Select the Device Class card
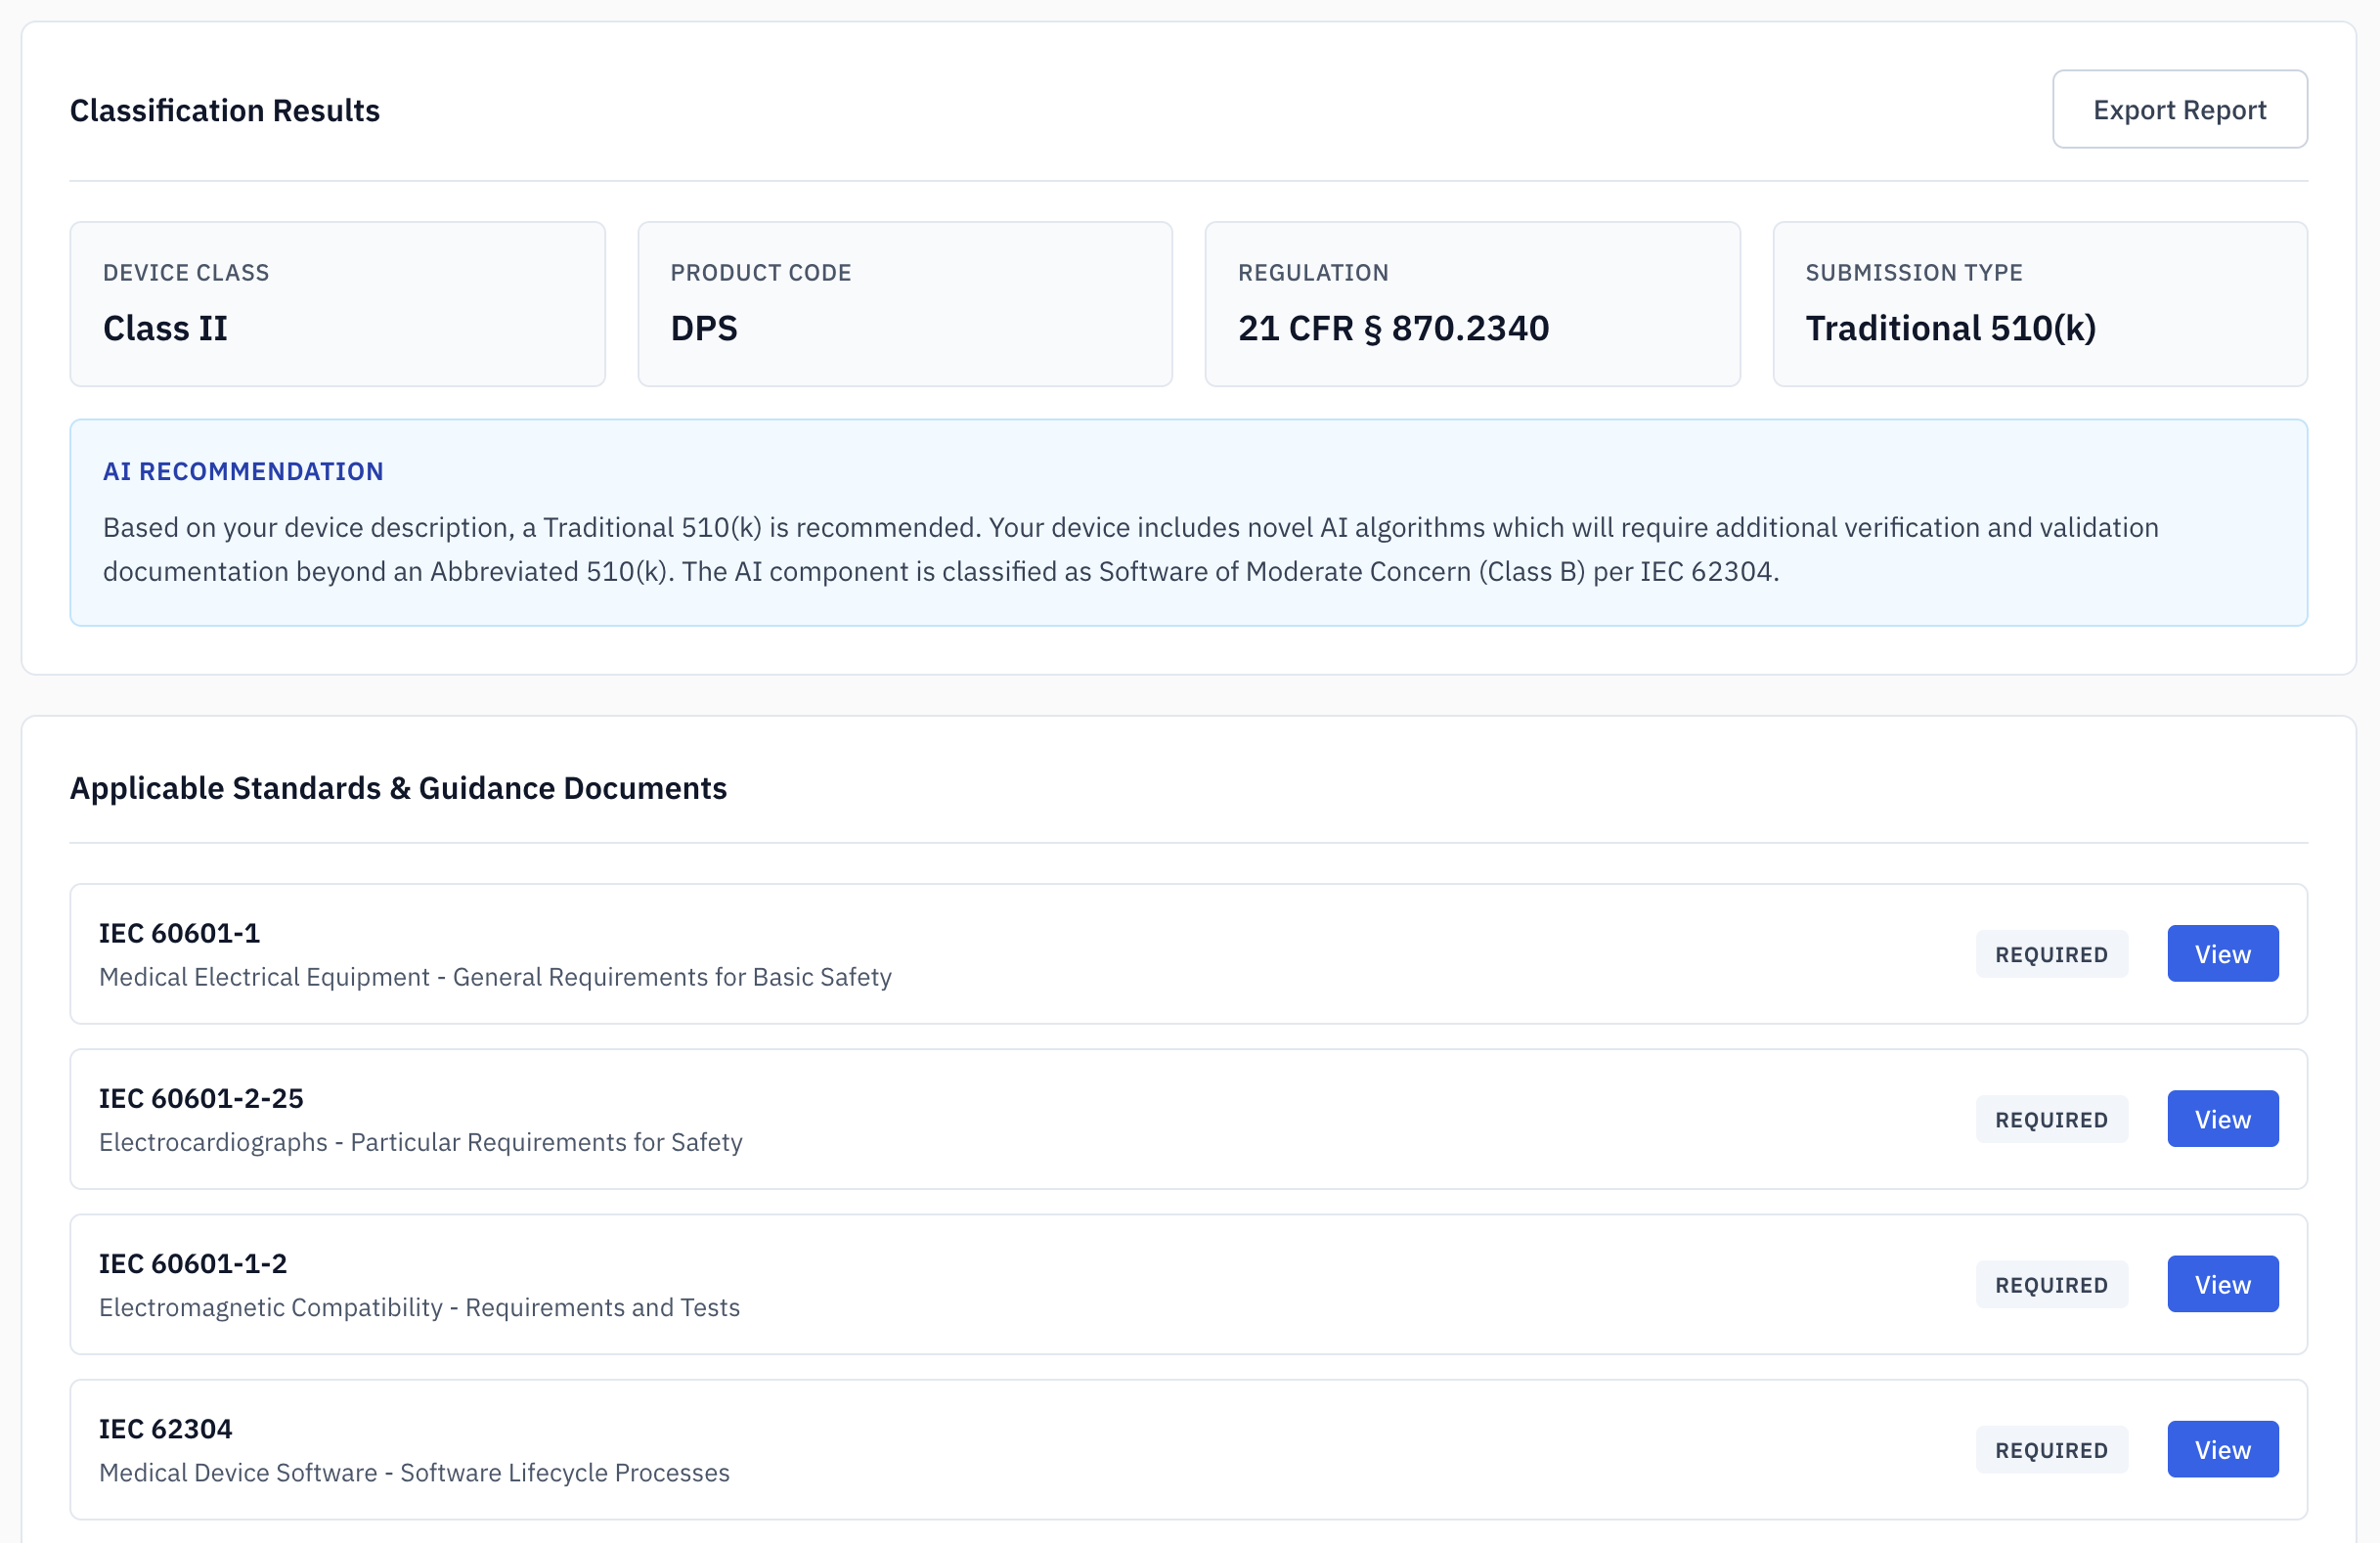Image resolution: width=2380 pixels, height=1543 pixels. pyautogui.click(x=337, y=304)
